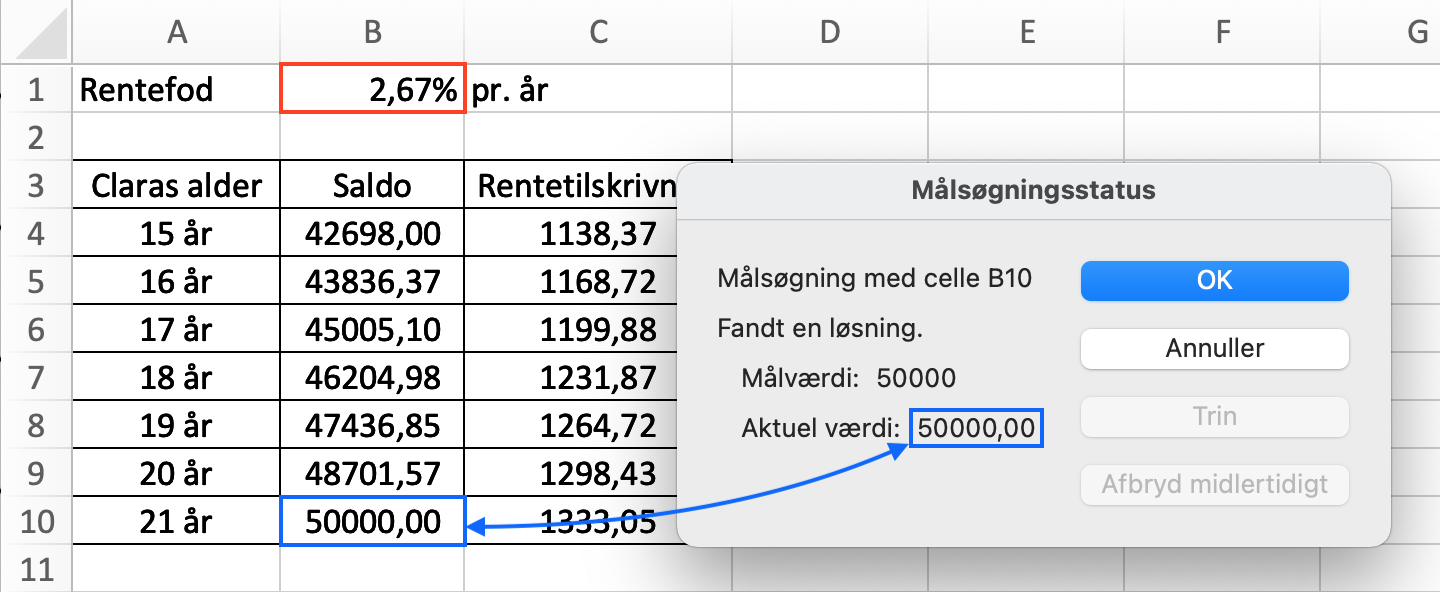Select the Claras alder header cell

pyautogui.click(x=177, y=185)
